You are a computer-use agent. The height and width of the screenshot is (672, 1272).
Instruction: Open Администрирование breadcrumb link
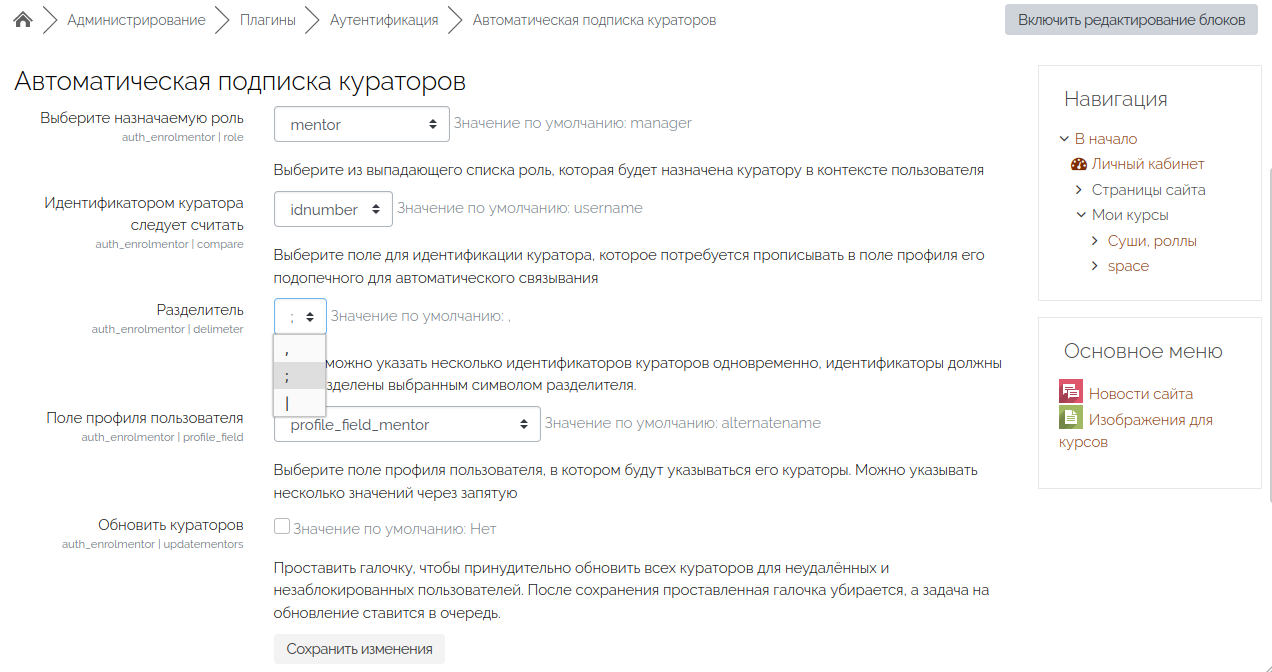pyautogui.click(x=136, y=20)
